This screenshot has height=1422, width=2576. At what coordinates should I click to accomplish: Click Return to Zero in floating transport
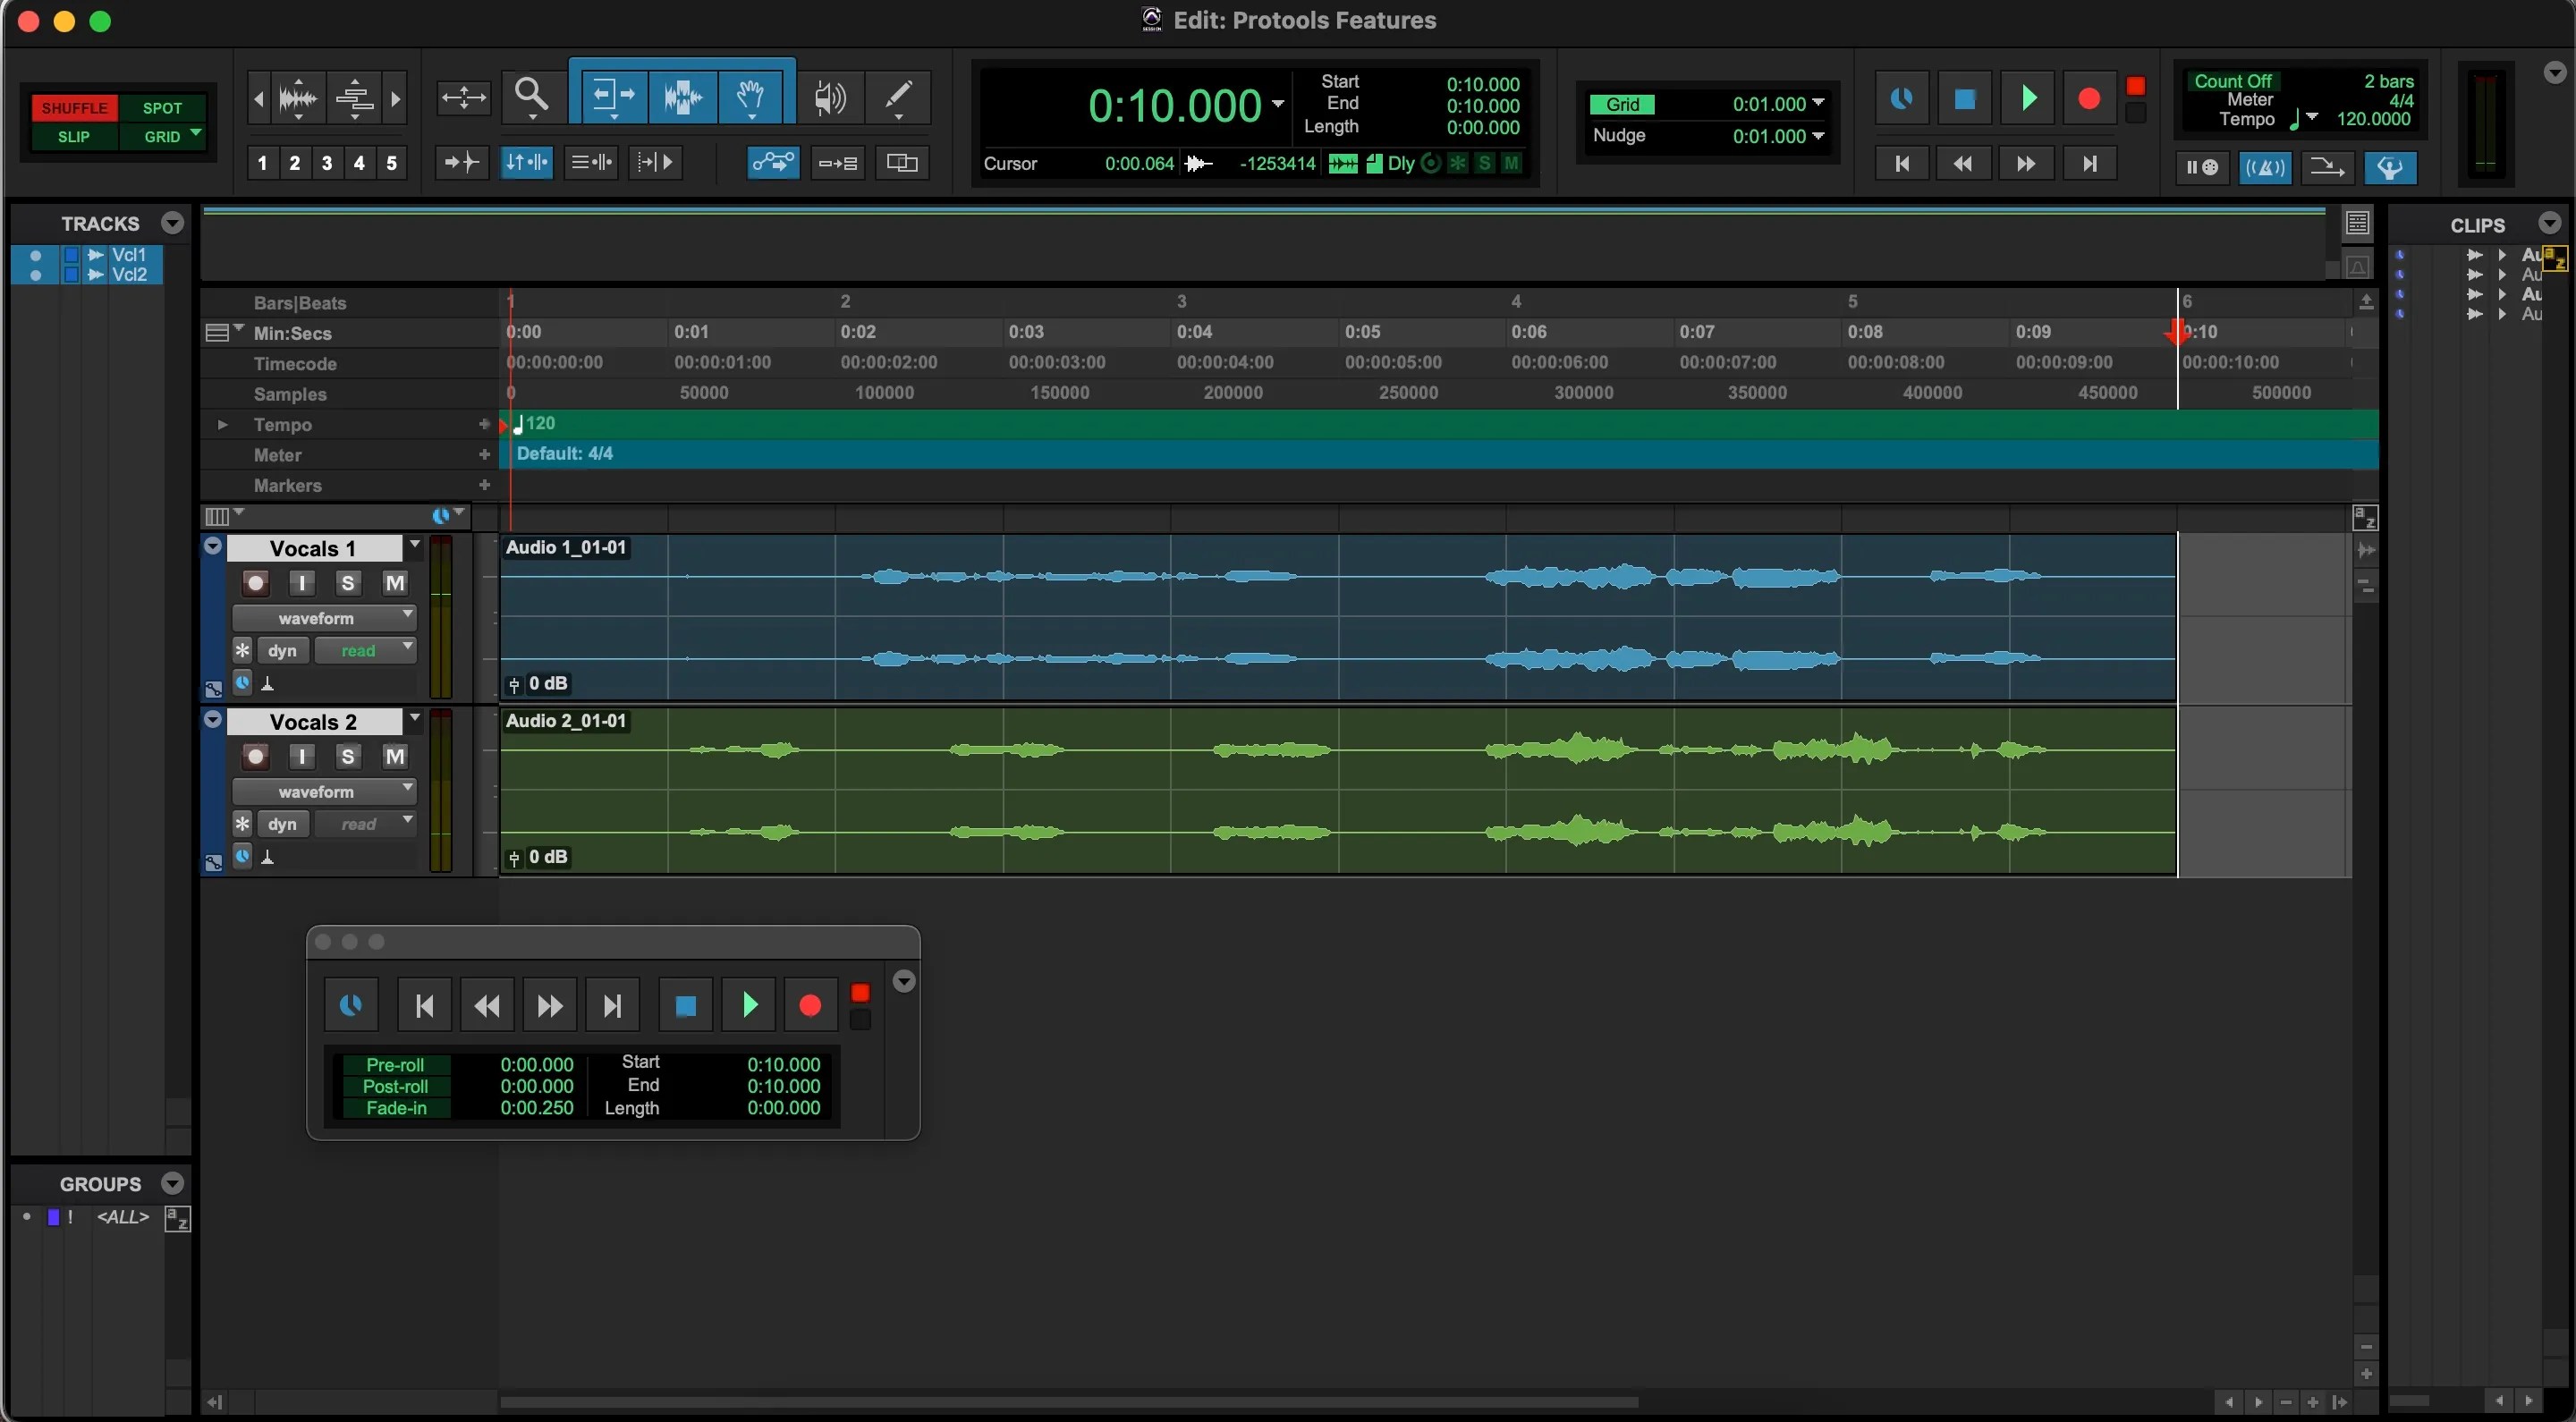pos(424,1006)
